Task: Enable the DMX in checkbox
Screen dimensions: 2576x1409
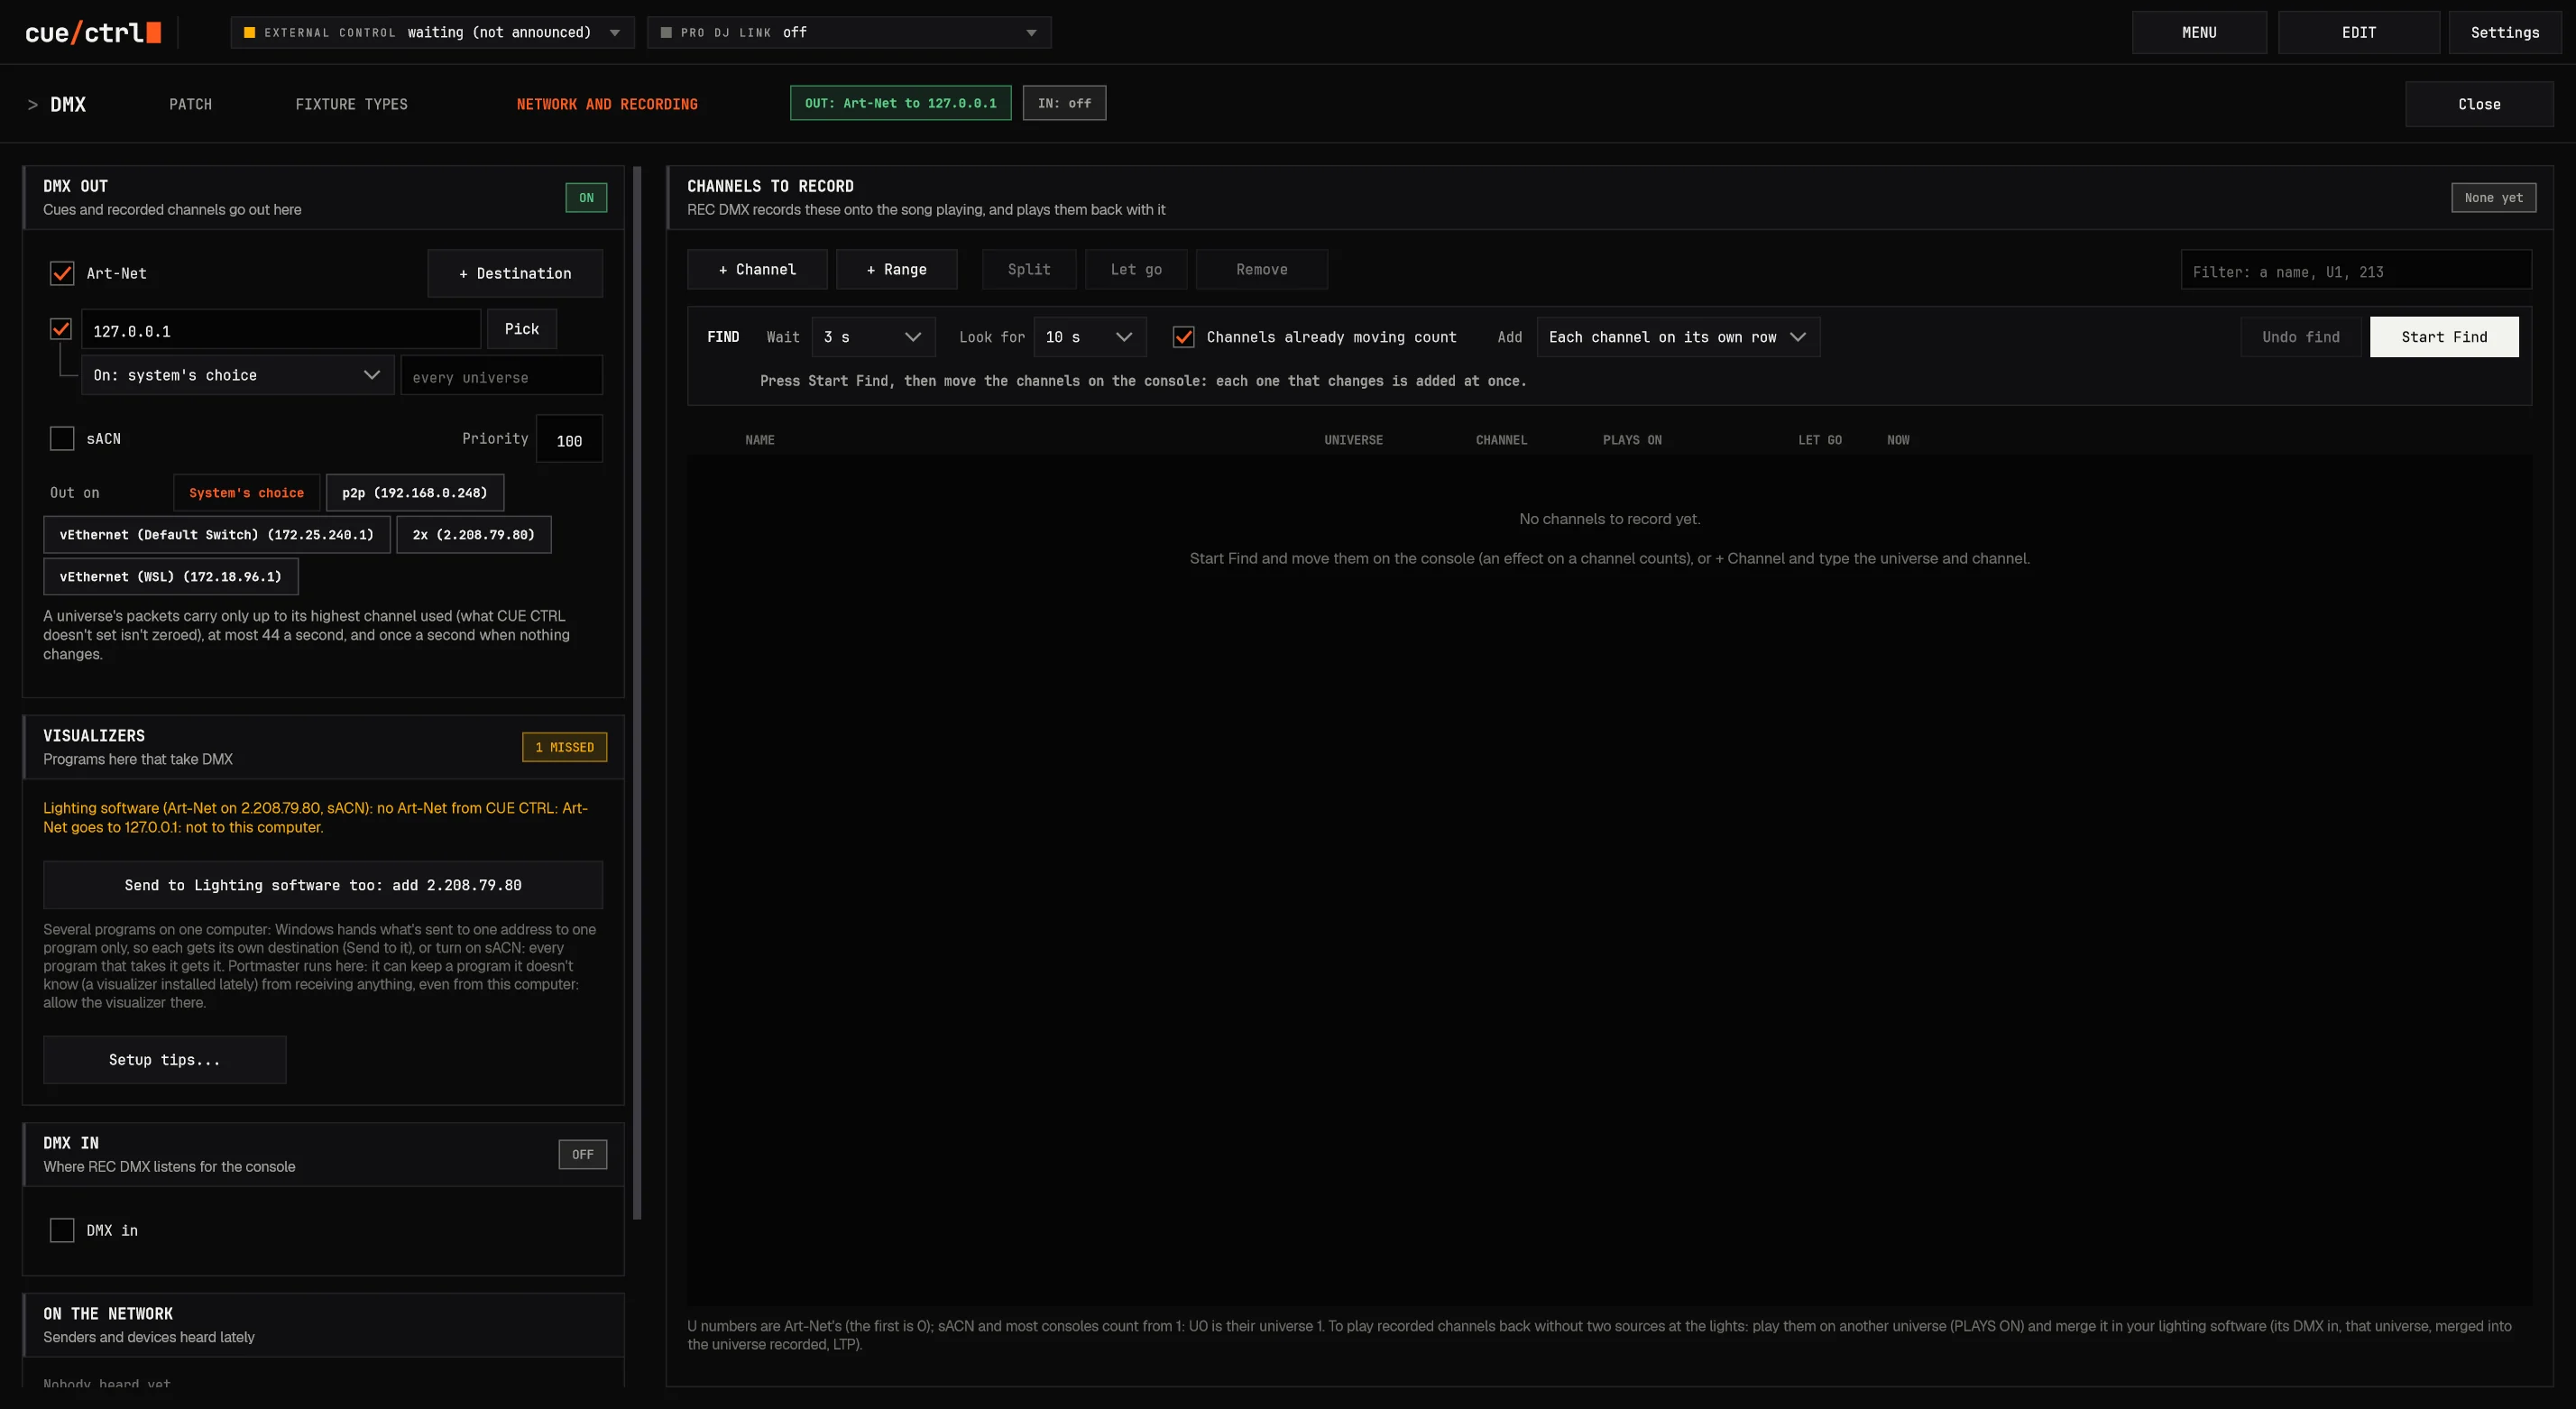Action: tap(62, 1230)
